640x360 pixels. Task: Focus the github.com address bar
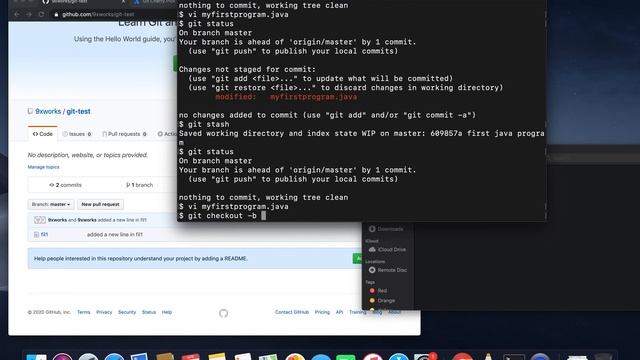tap(98, 14)
